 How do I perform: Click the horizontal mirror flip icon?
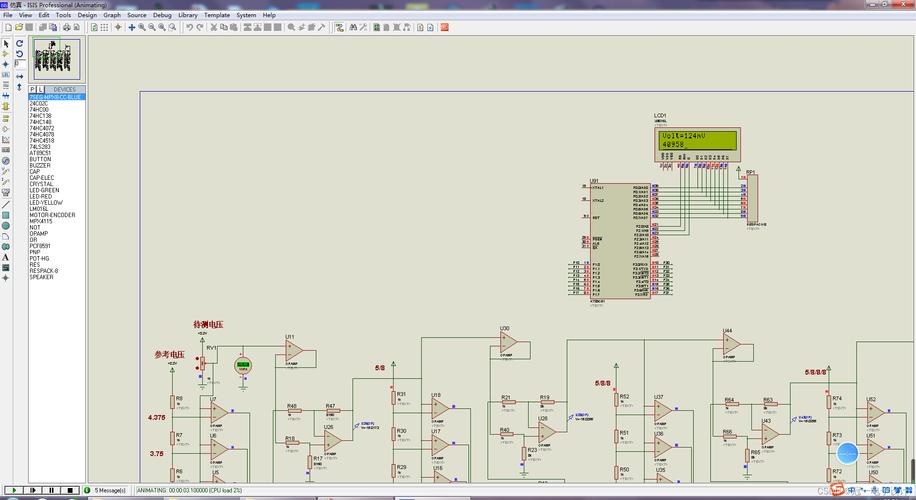tap(20, 76)
